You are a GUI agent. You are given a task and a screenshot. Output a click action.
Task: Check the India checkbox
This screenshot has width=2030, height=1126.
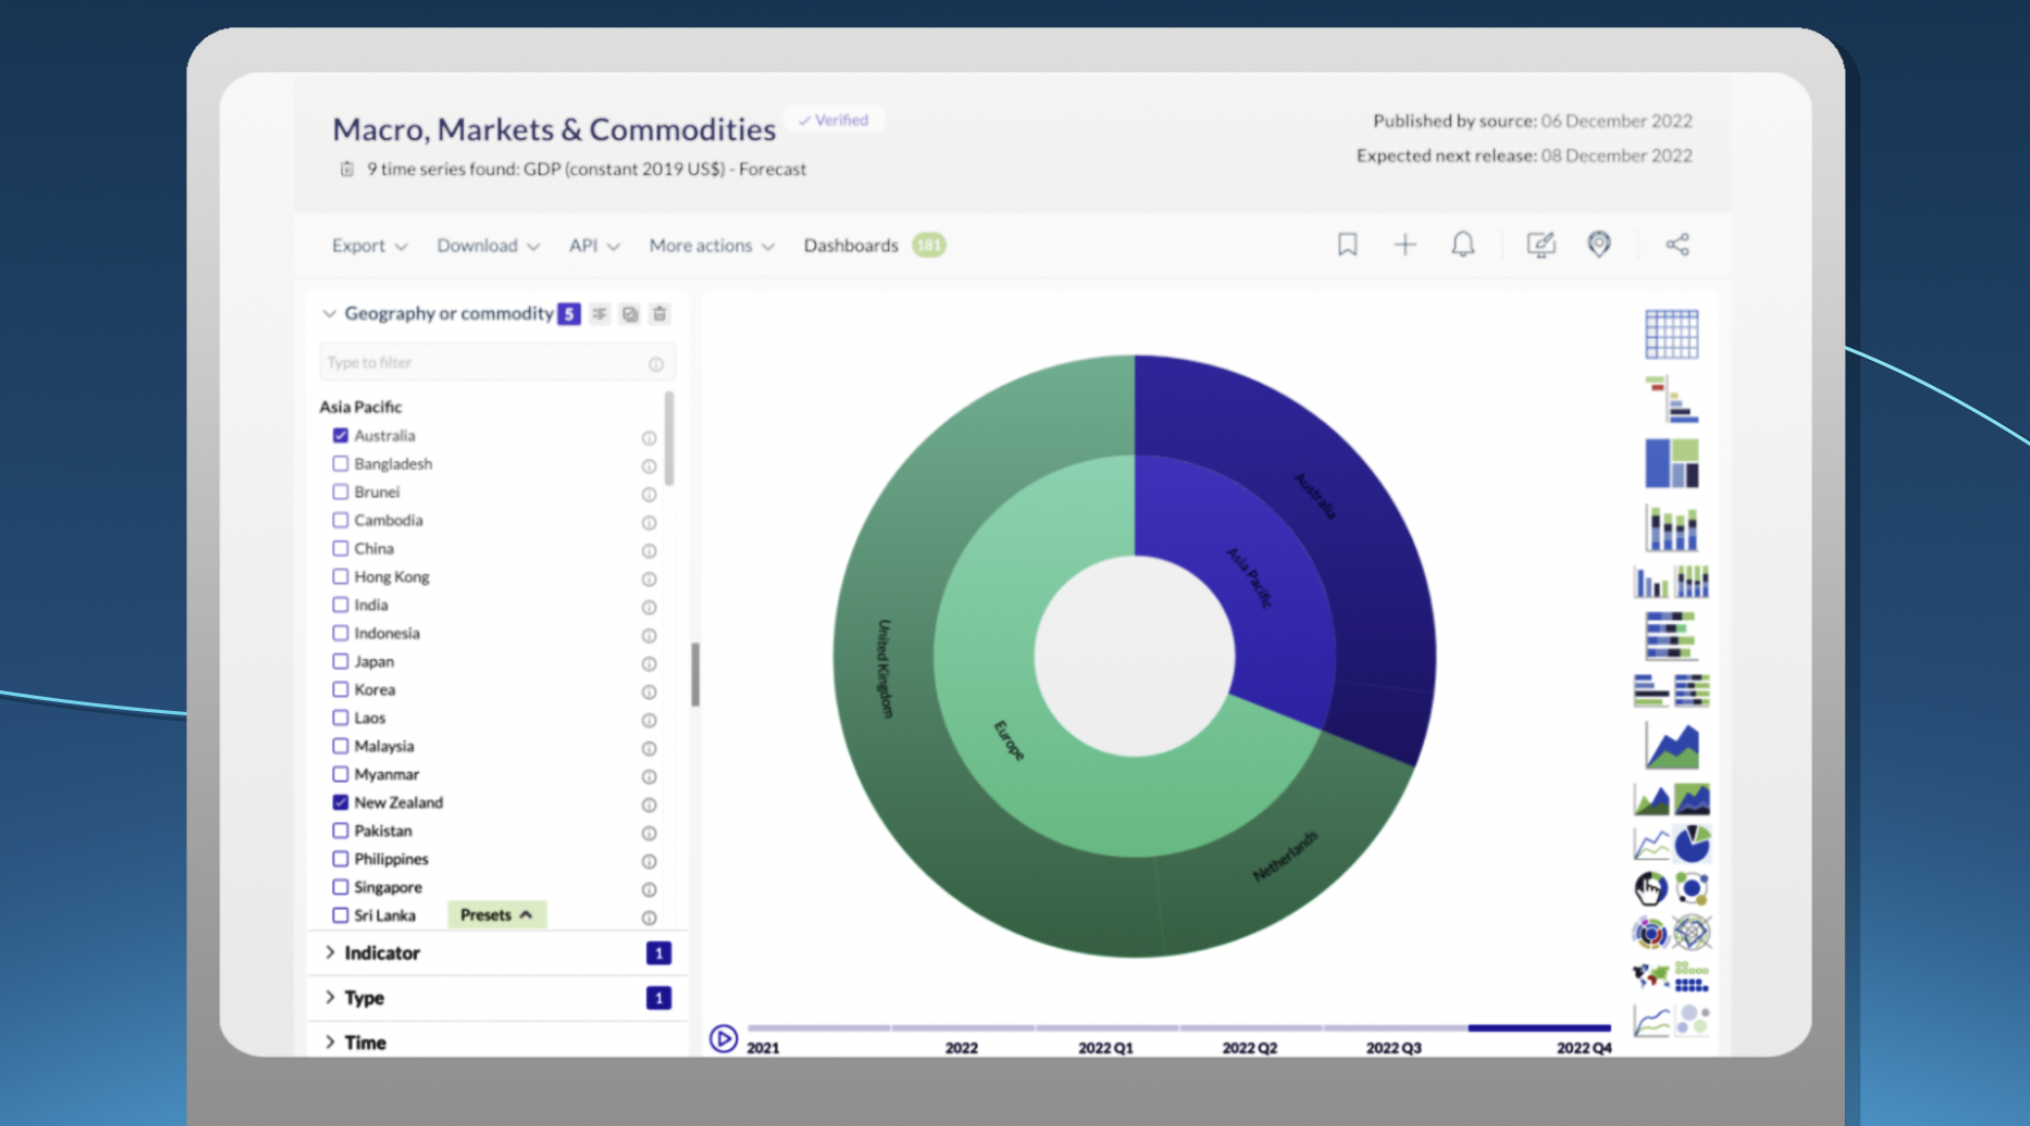(341, 605)
